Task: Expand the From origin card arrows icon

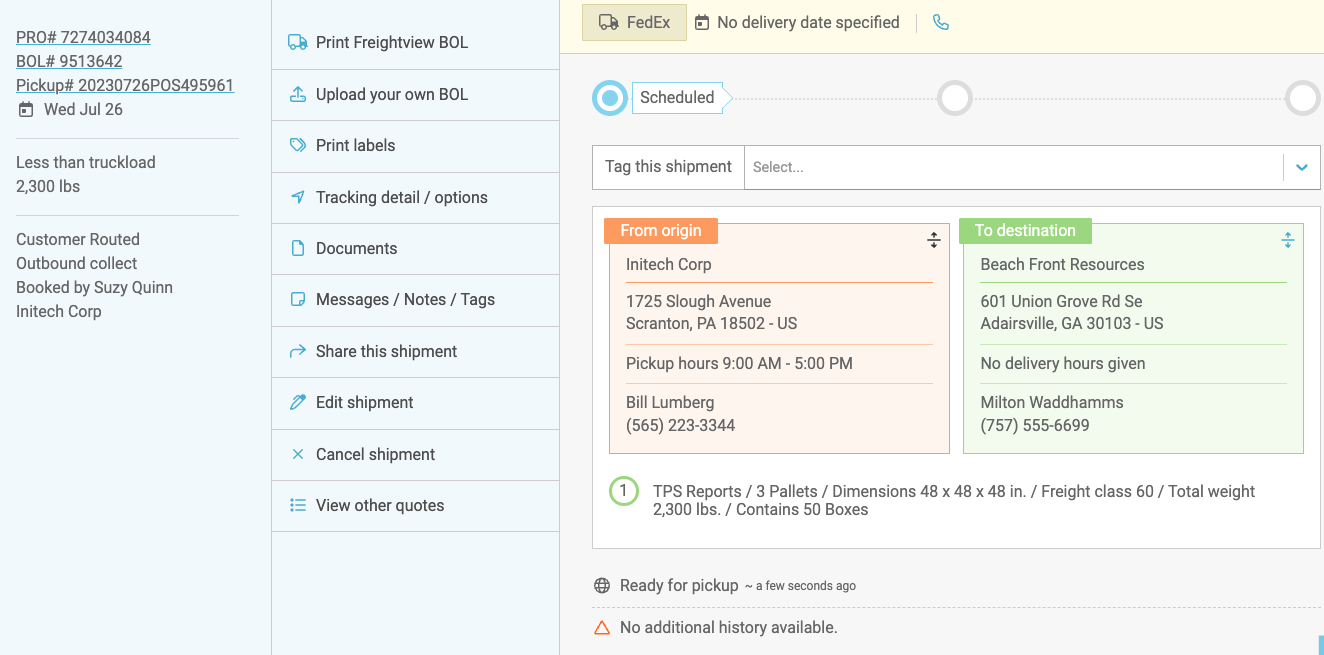Action: point(933,240)
